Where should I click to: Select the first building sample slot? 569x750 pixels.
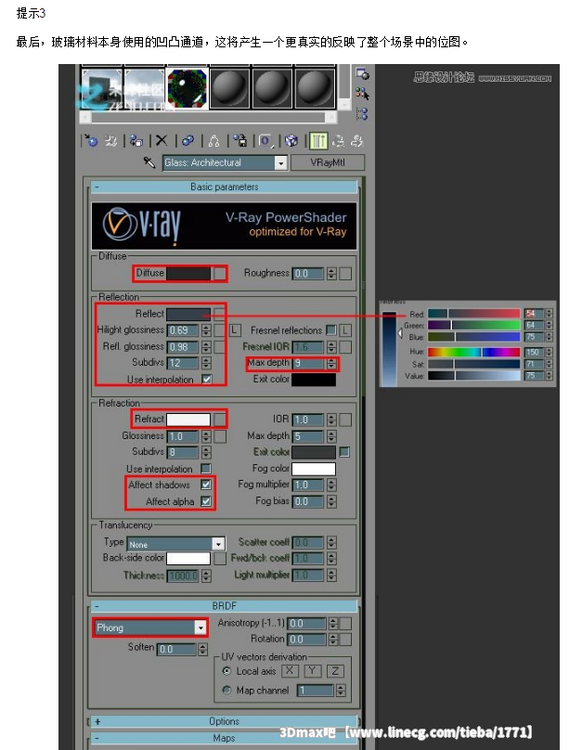(x=102, y=88)
